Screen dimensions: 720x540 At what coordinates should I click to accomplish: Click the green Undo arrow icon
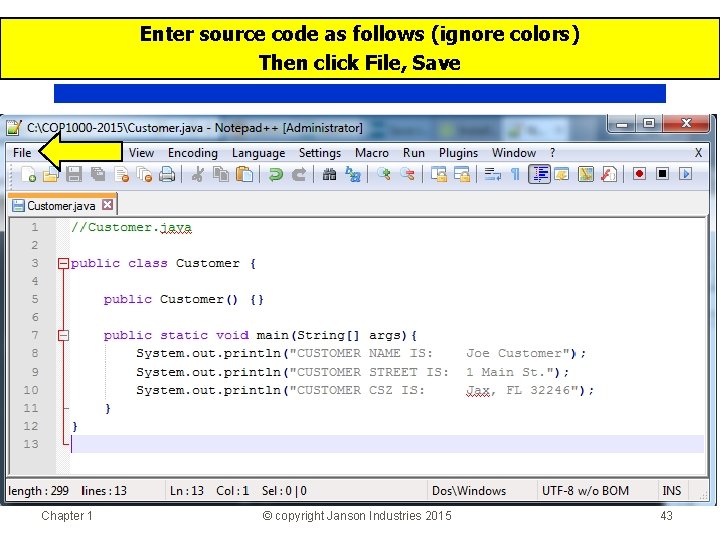pyautogui.click(x=276, y=174)
